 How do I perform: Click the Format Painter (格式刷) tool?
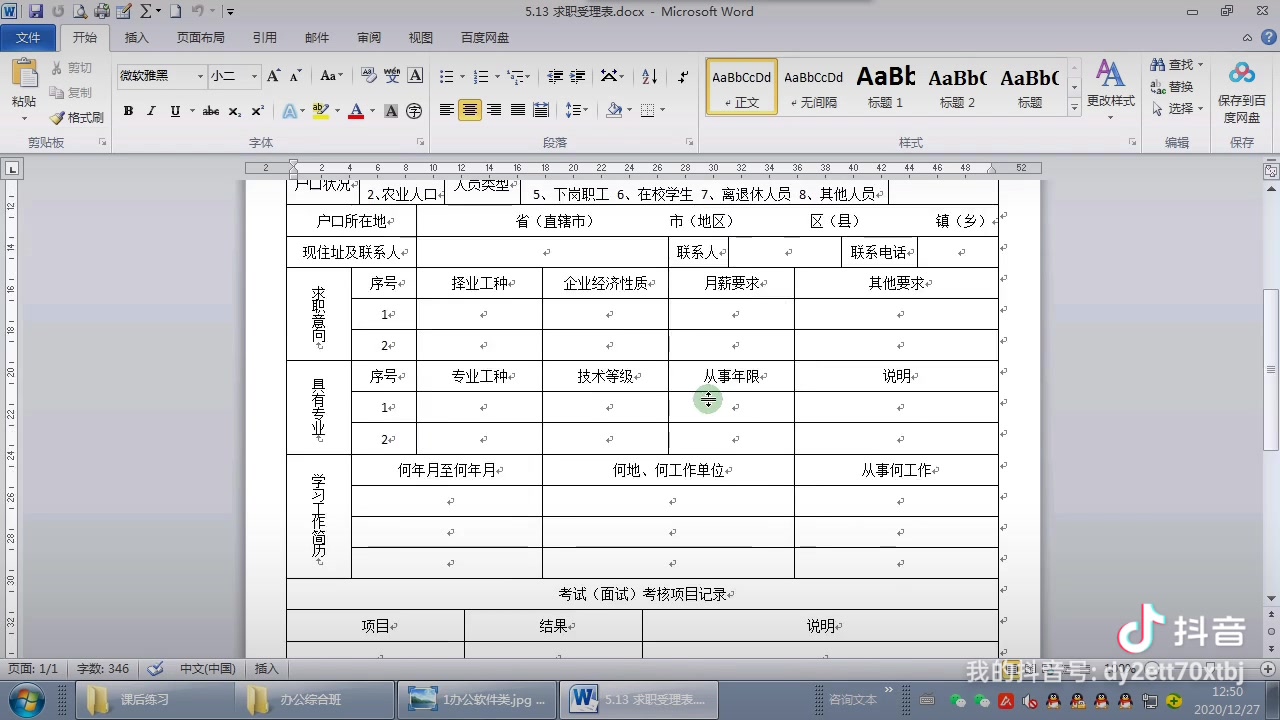[x=77, y=118]
